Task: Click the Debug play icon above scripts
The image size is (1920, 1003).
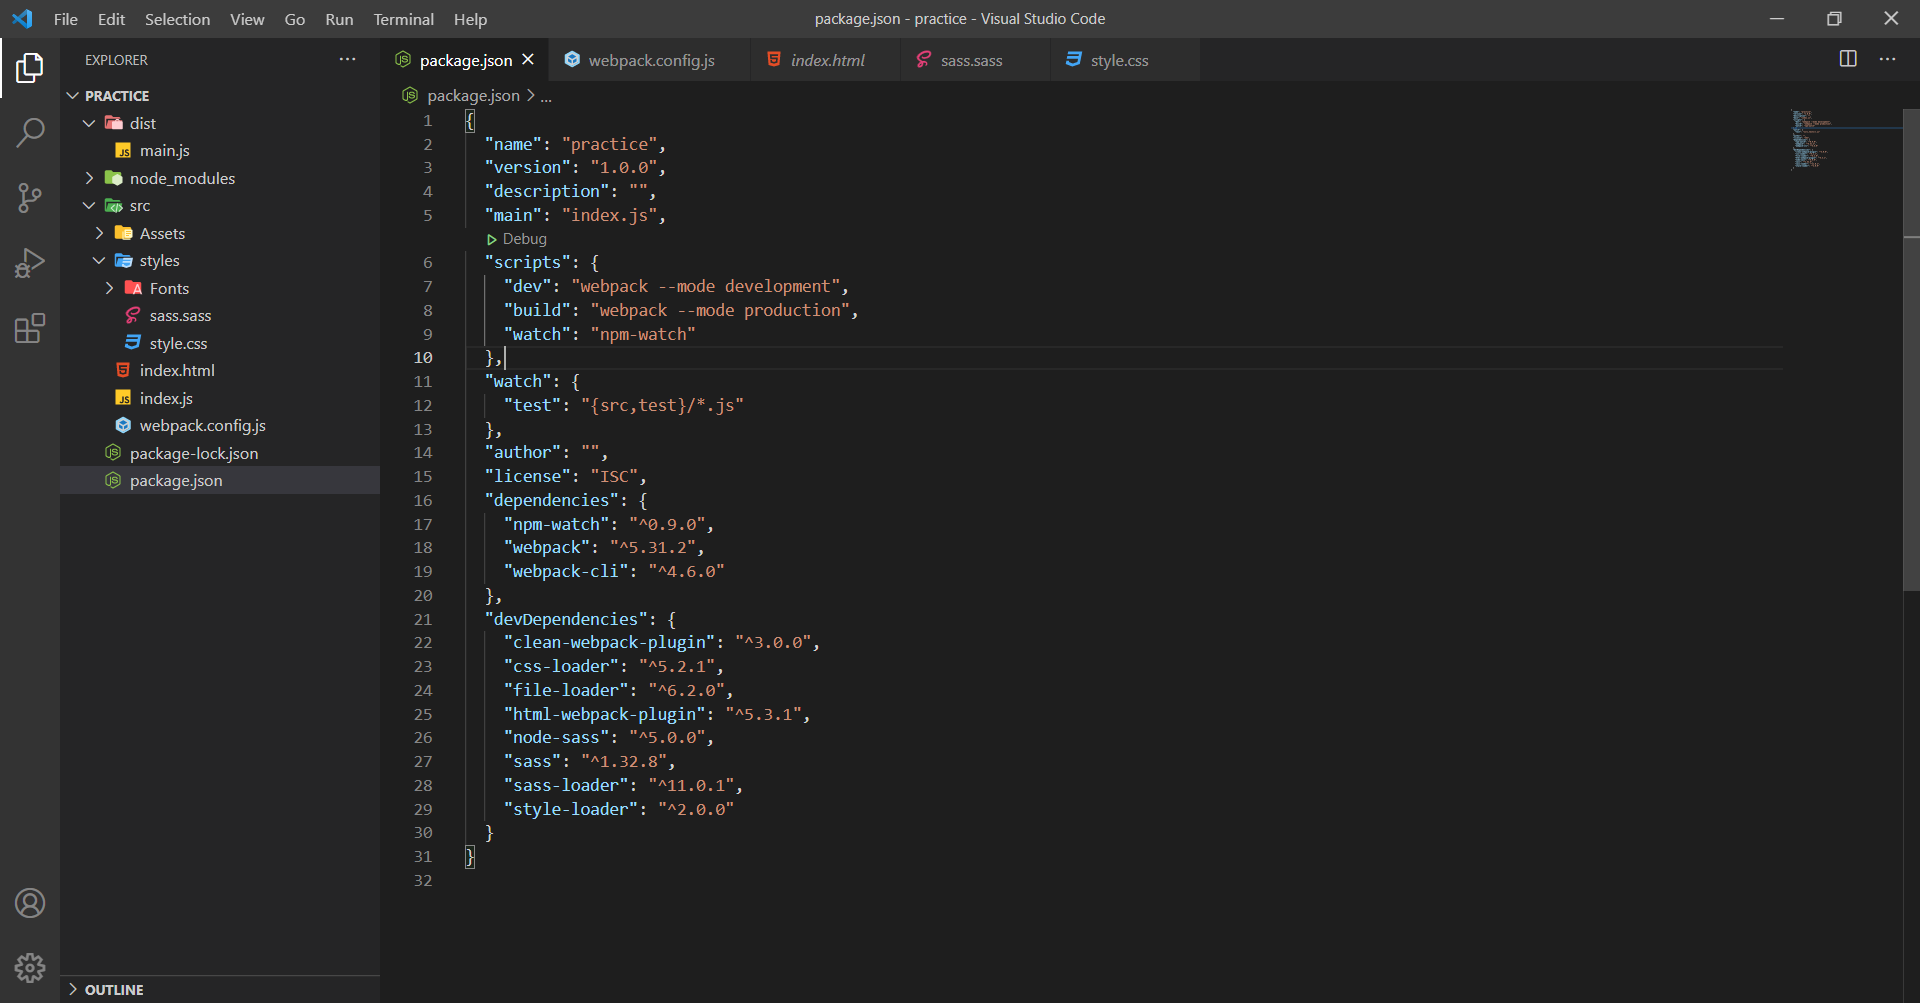Action: pos(491,239)
